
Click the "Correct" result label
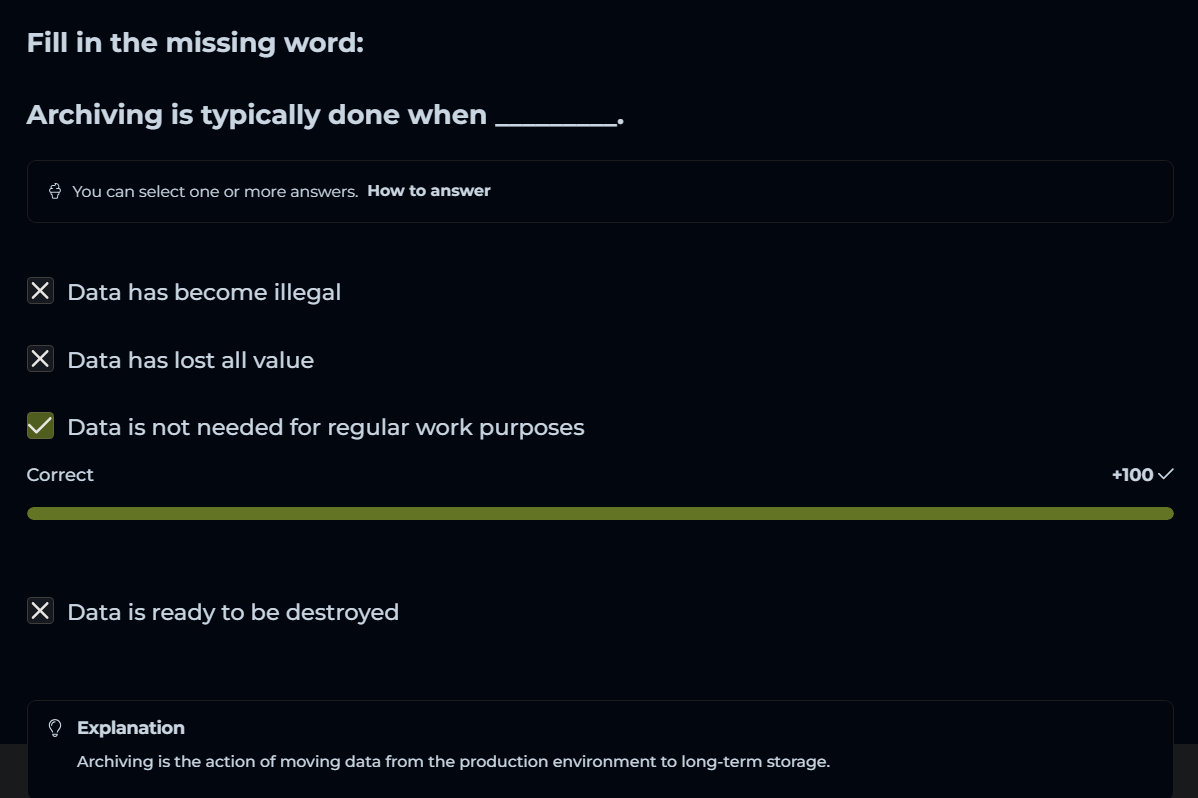(60, 475)
